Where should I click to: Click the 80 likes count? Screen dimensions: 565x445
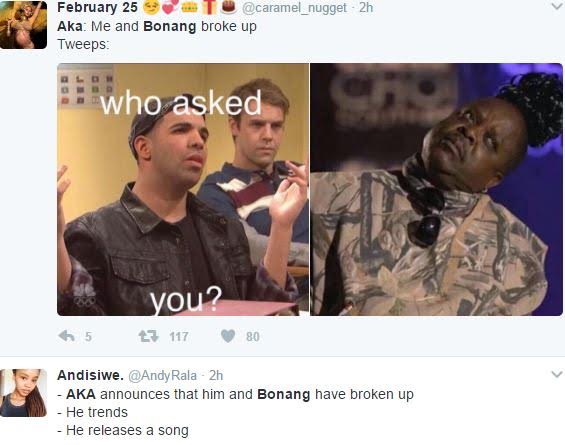[253, 337]
